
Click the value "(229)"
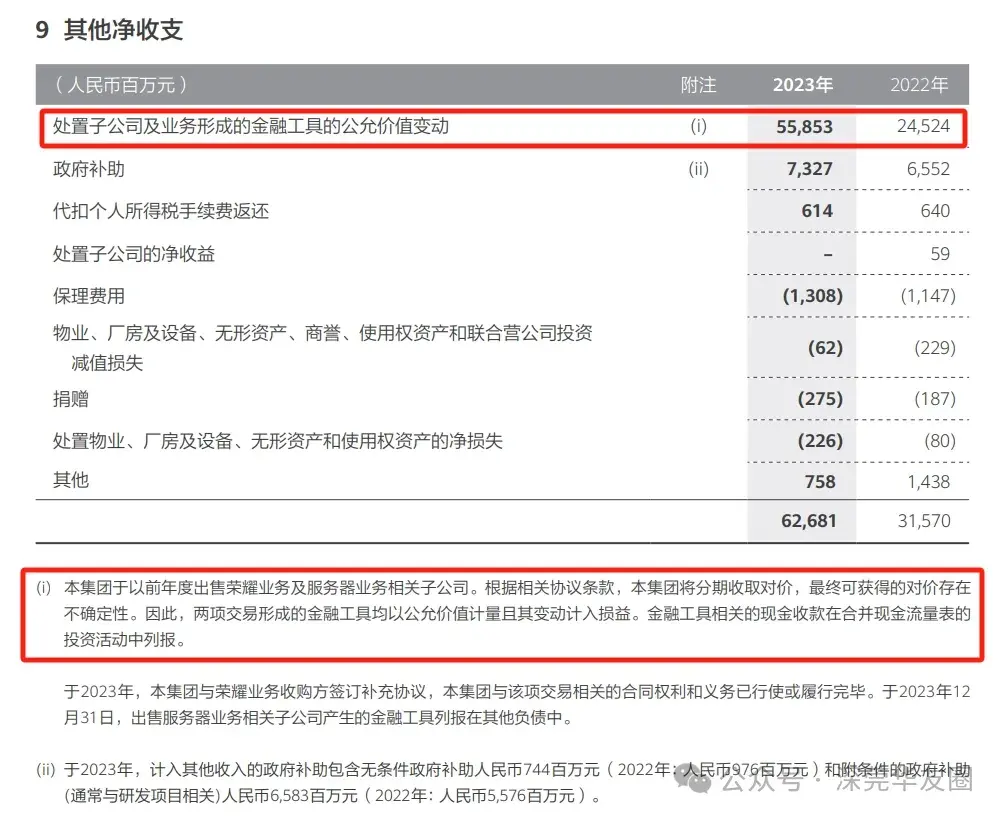tap(935, 347)
